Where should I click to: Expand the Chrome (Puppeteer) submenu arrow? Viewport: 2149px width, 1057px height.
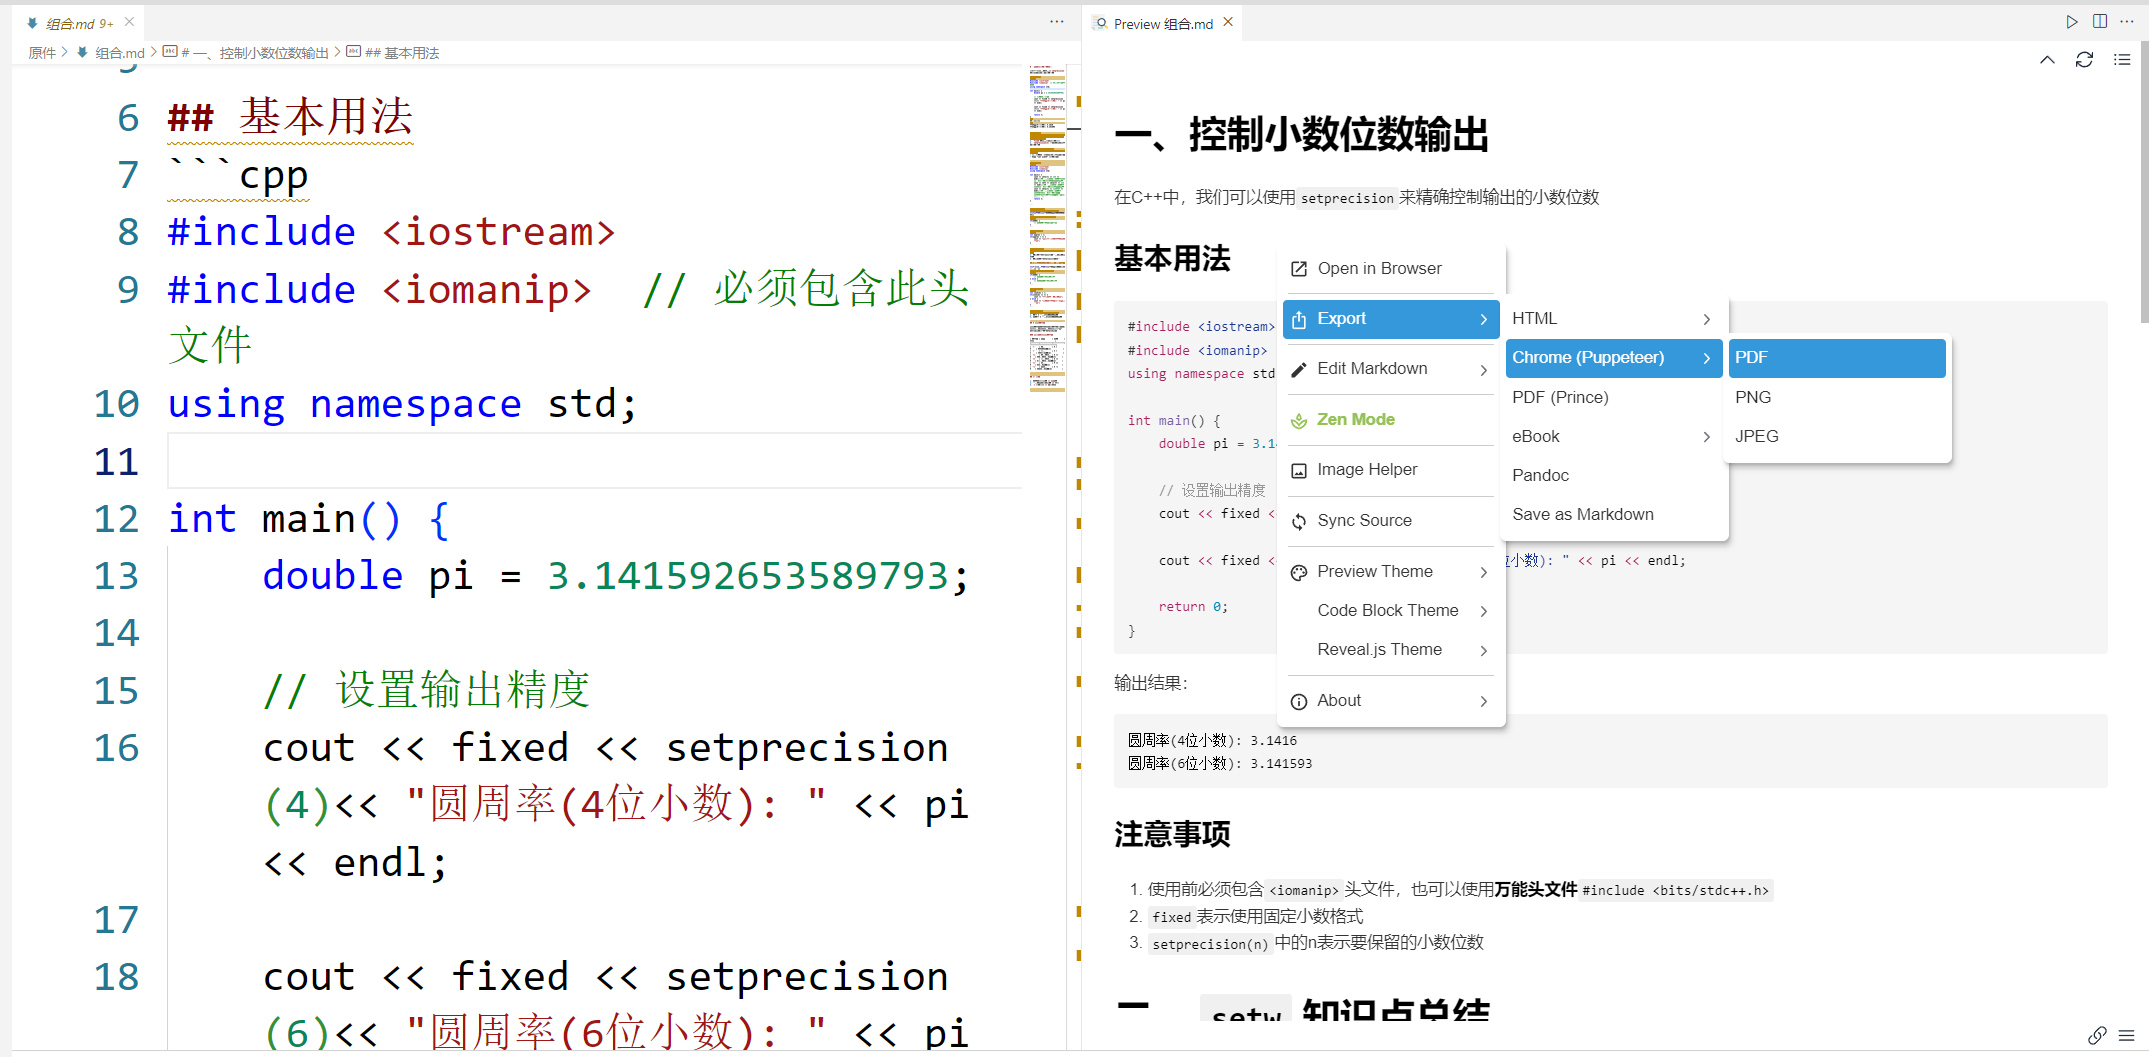(1707, 358)
